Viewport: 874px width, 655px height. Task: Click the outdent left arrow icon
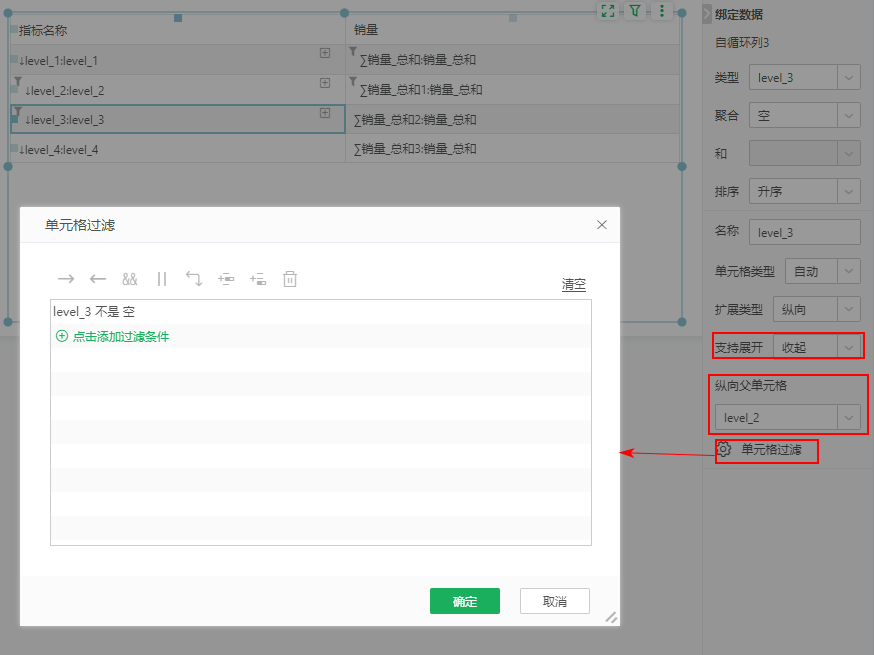[98, 279]
